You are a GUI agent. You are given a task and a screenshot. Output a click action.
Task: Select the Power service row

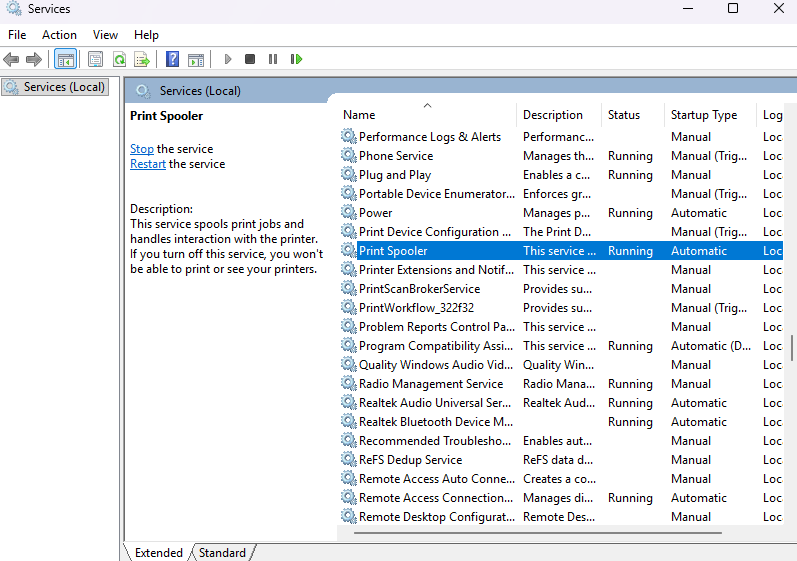point(376,213)
